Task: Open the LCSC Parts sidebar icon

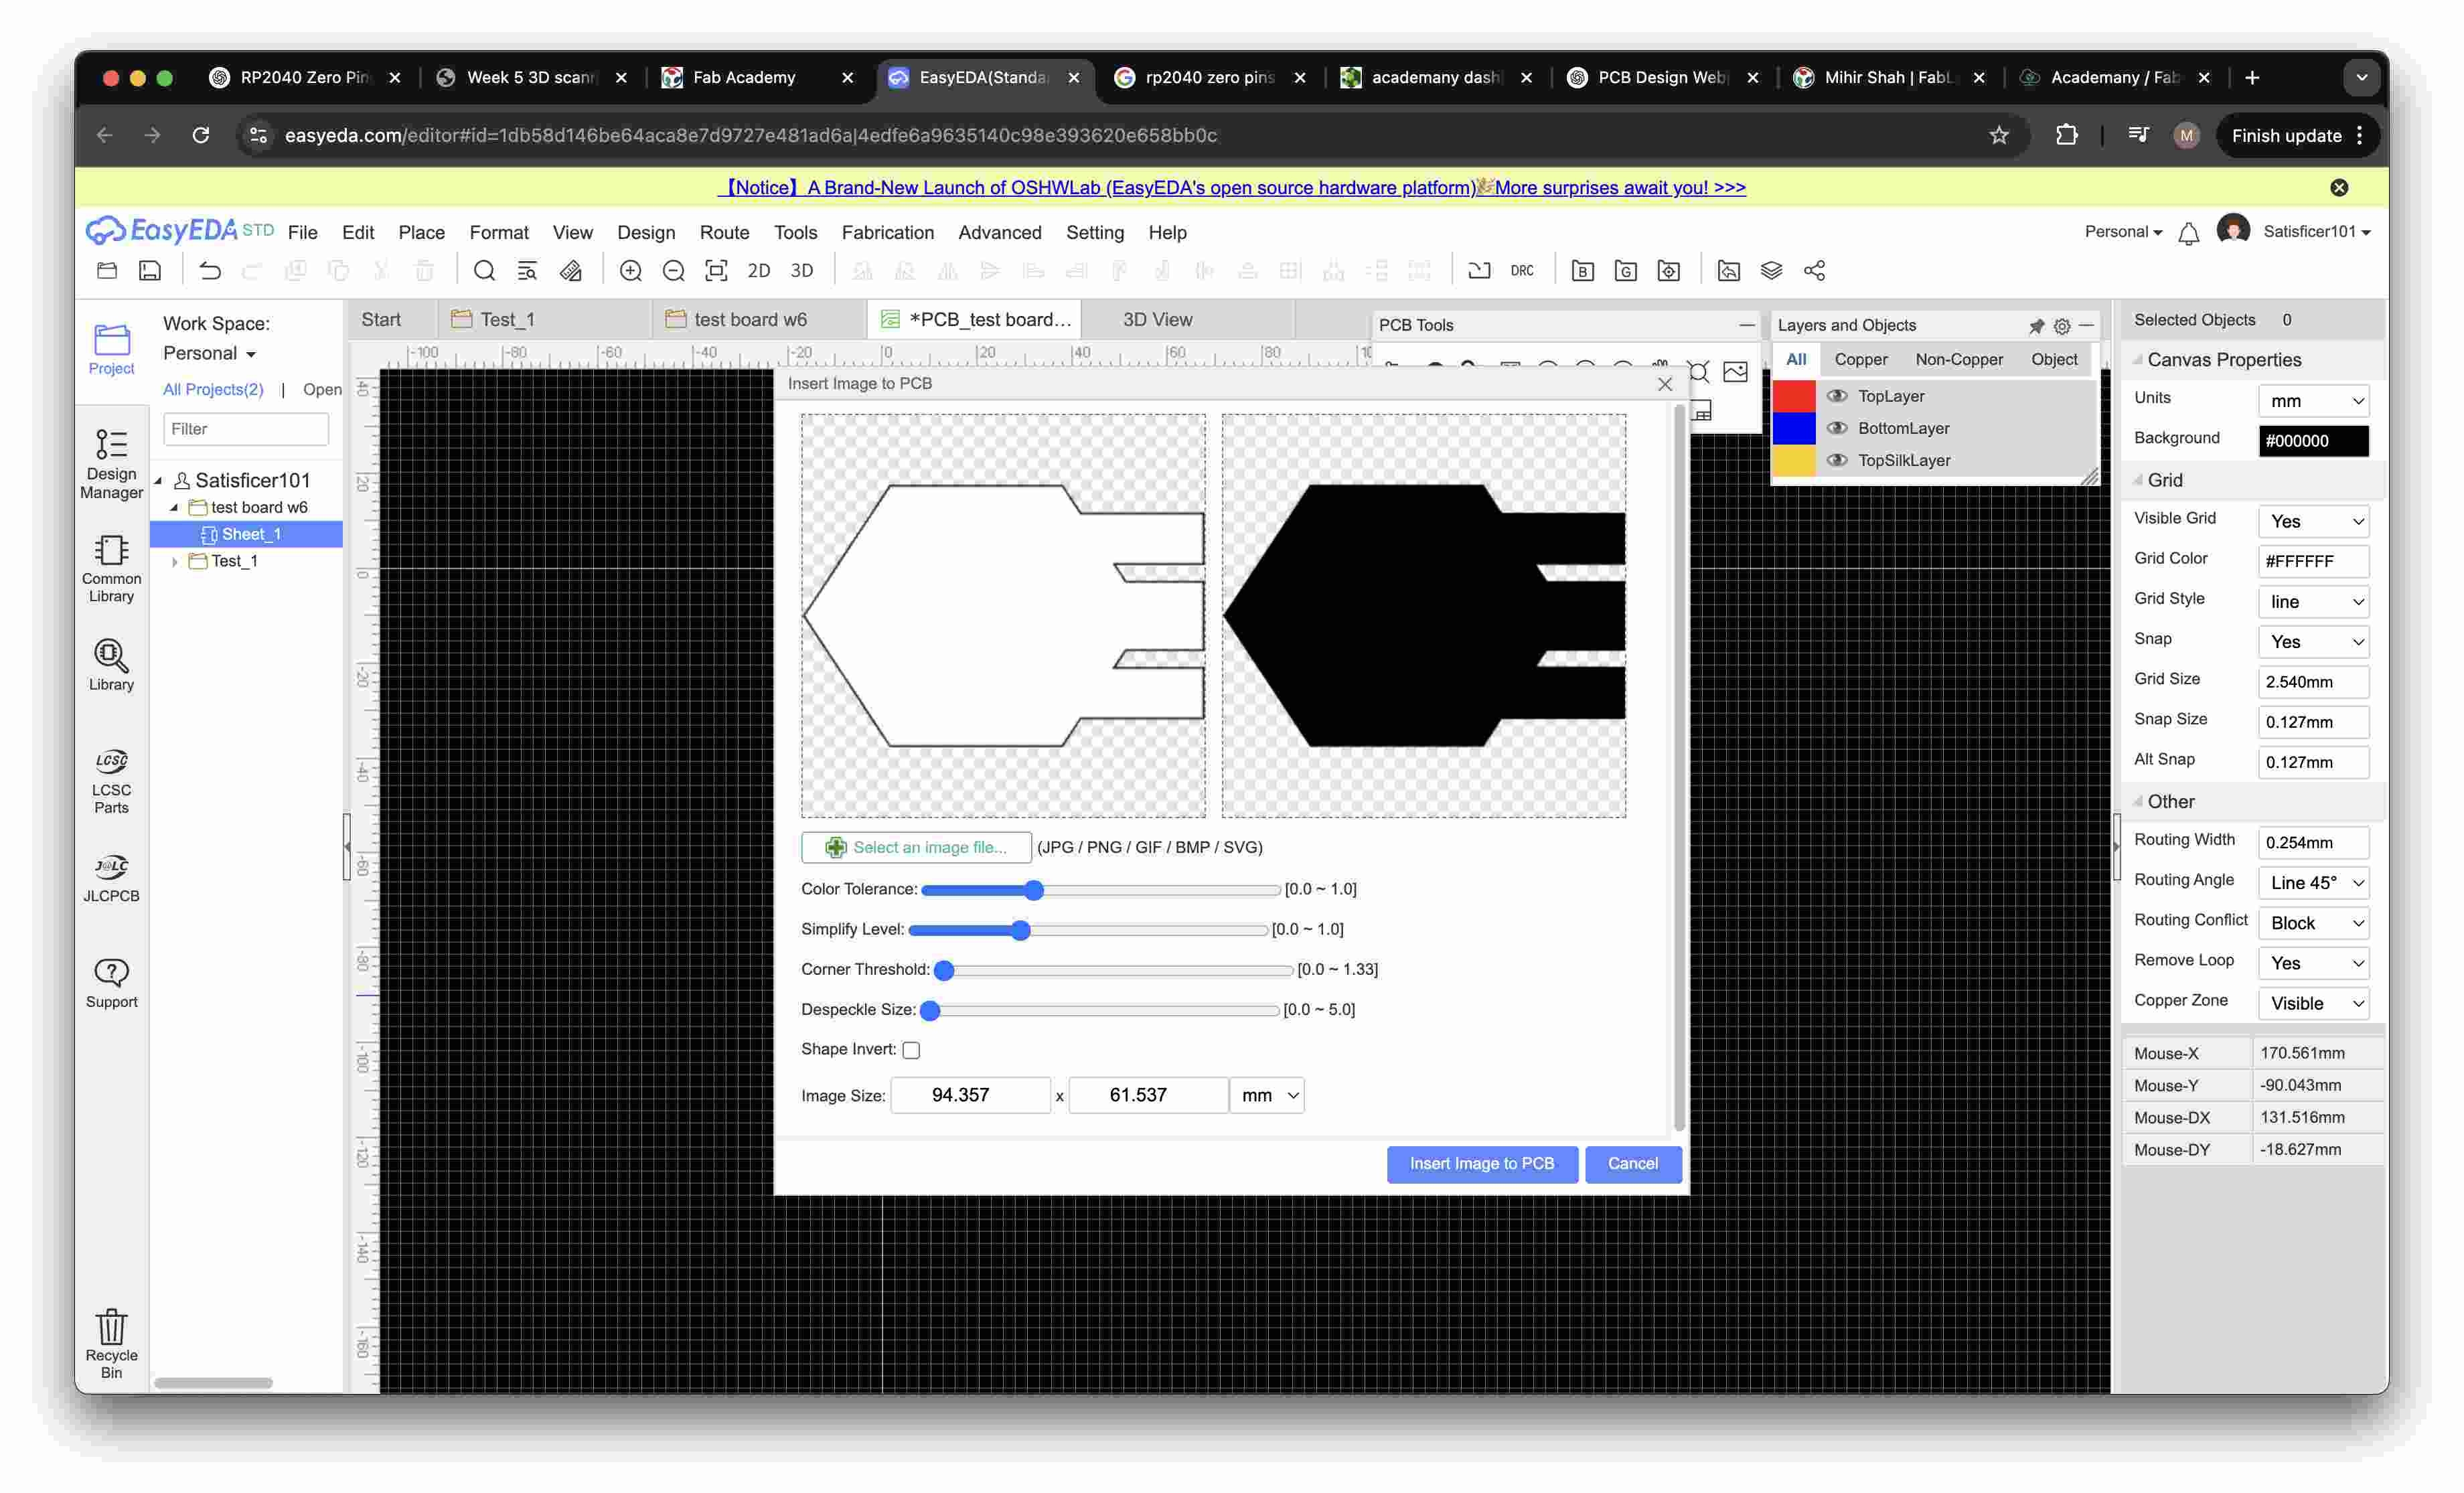Action: 111,781
